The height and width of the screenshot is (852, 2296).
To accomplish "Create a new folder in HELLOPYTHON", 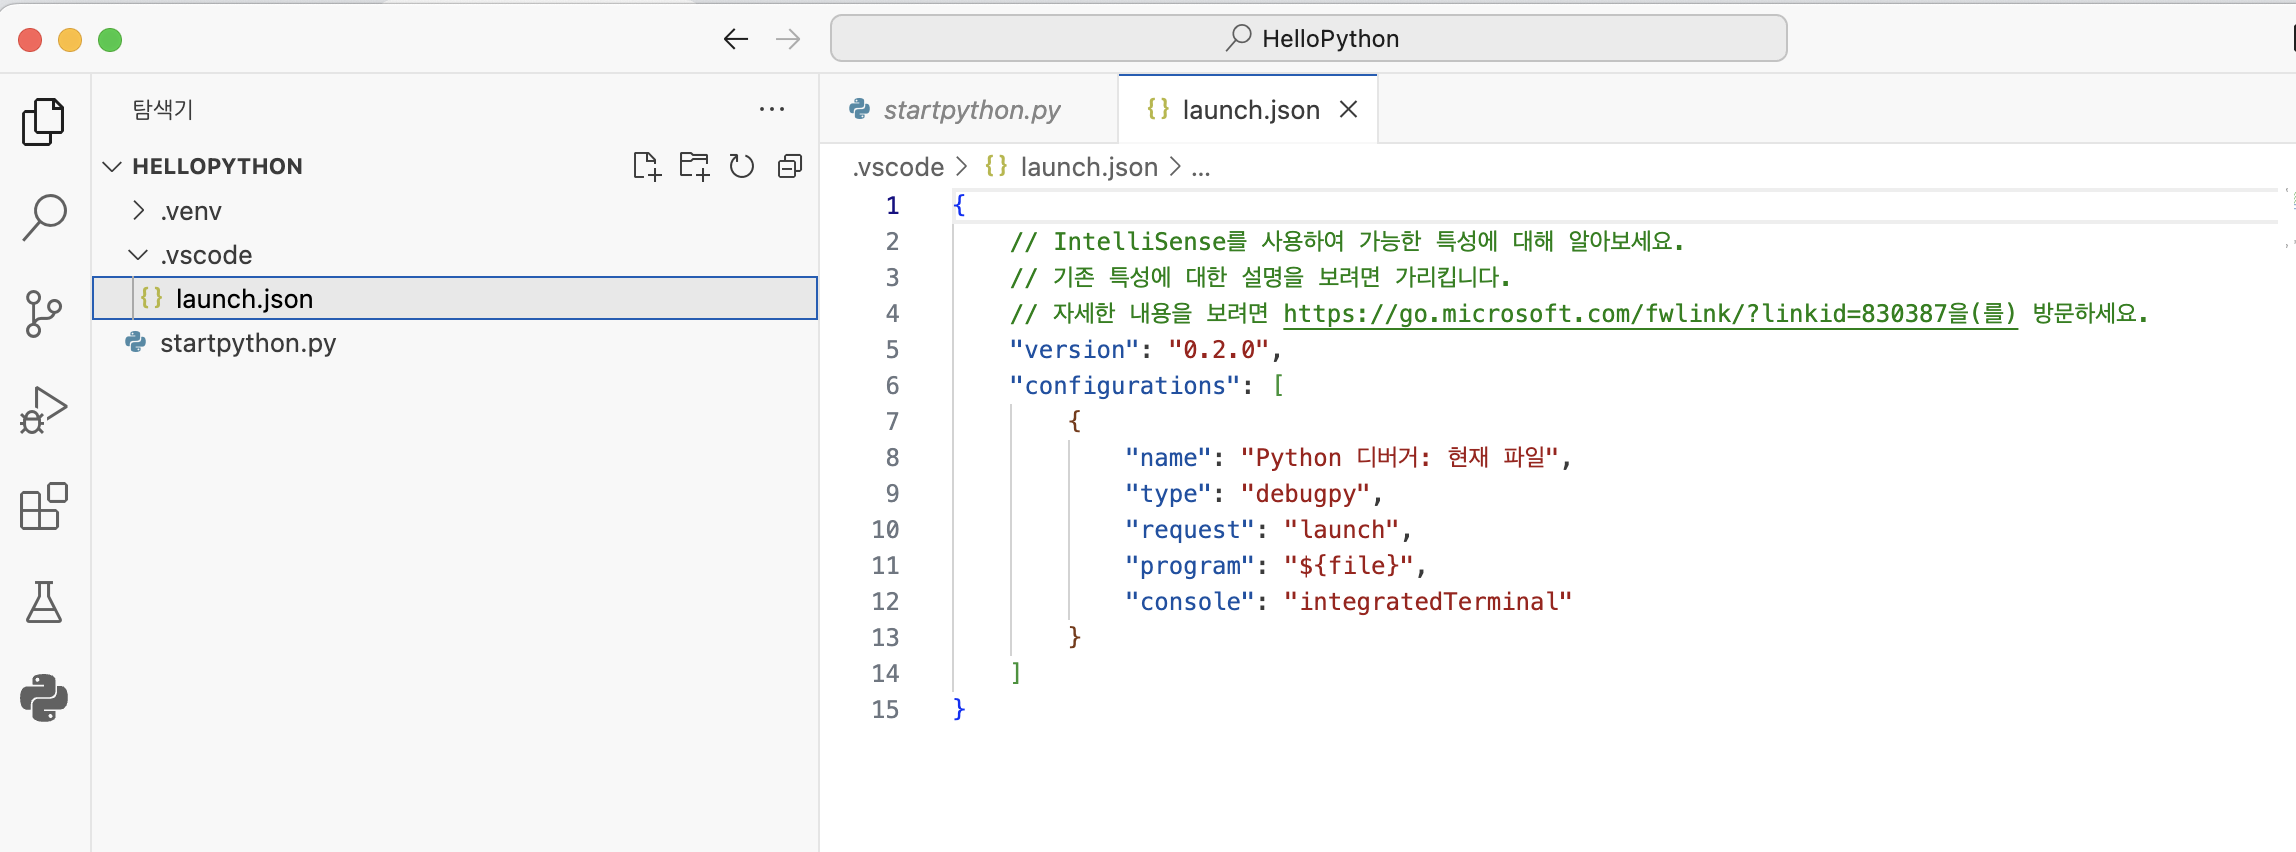I will click(x=694, y=166).
